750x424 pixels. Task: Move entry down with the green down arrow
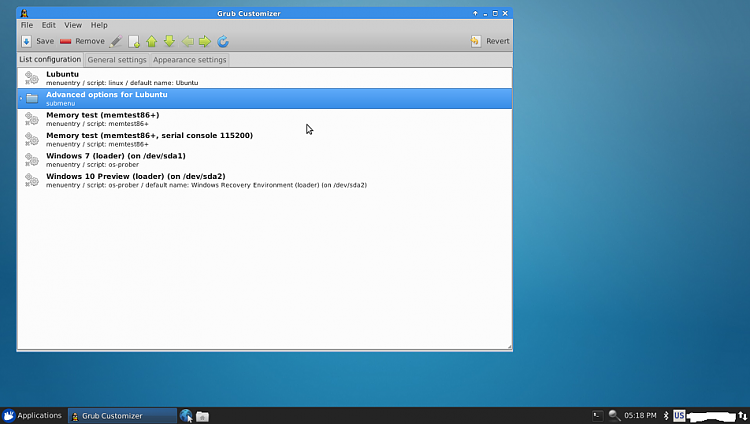(169, 42)
